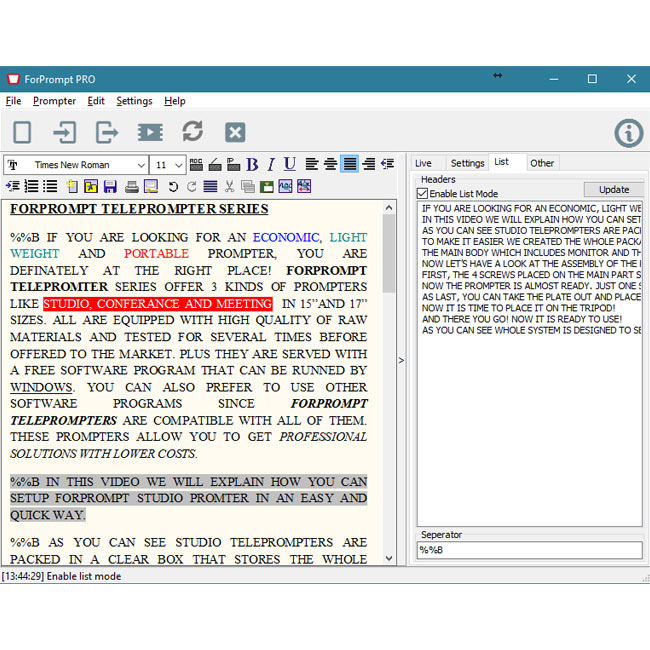Screen dimensions: 650x650
Task: Decrease indent with outdent icon
Action: coord(388,164)
